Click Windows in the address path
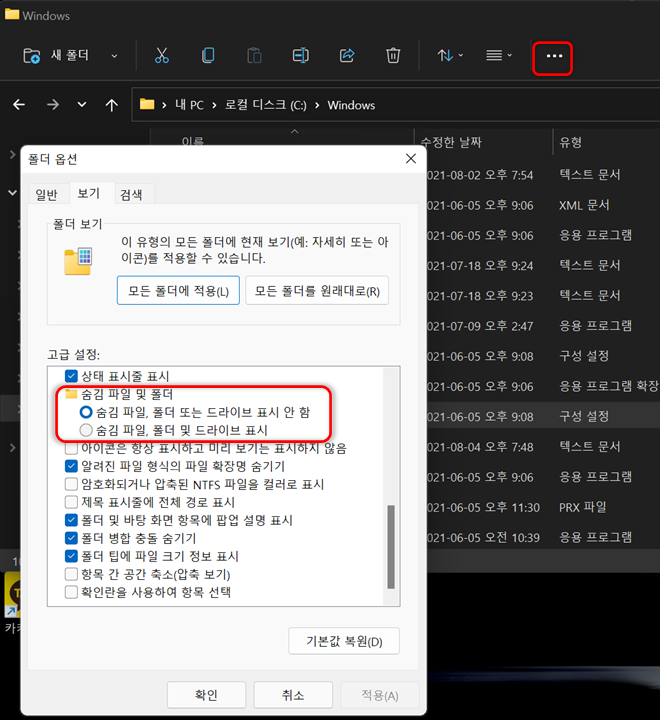Image resolution: width=660 pixels, height=720 pixels. 351,105
